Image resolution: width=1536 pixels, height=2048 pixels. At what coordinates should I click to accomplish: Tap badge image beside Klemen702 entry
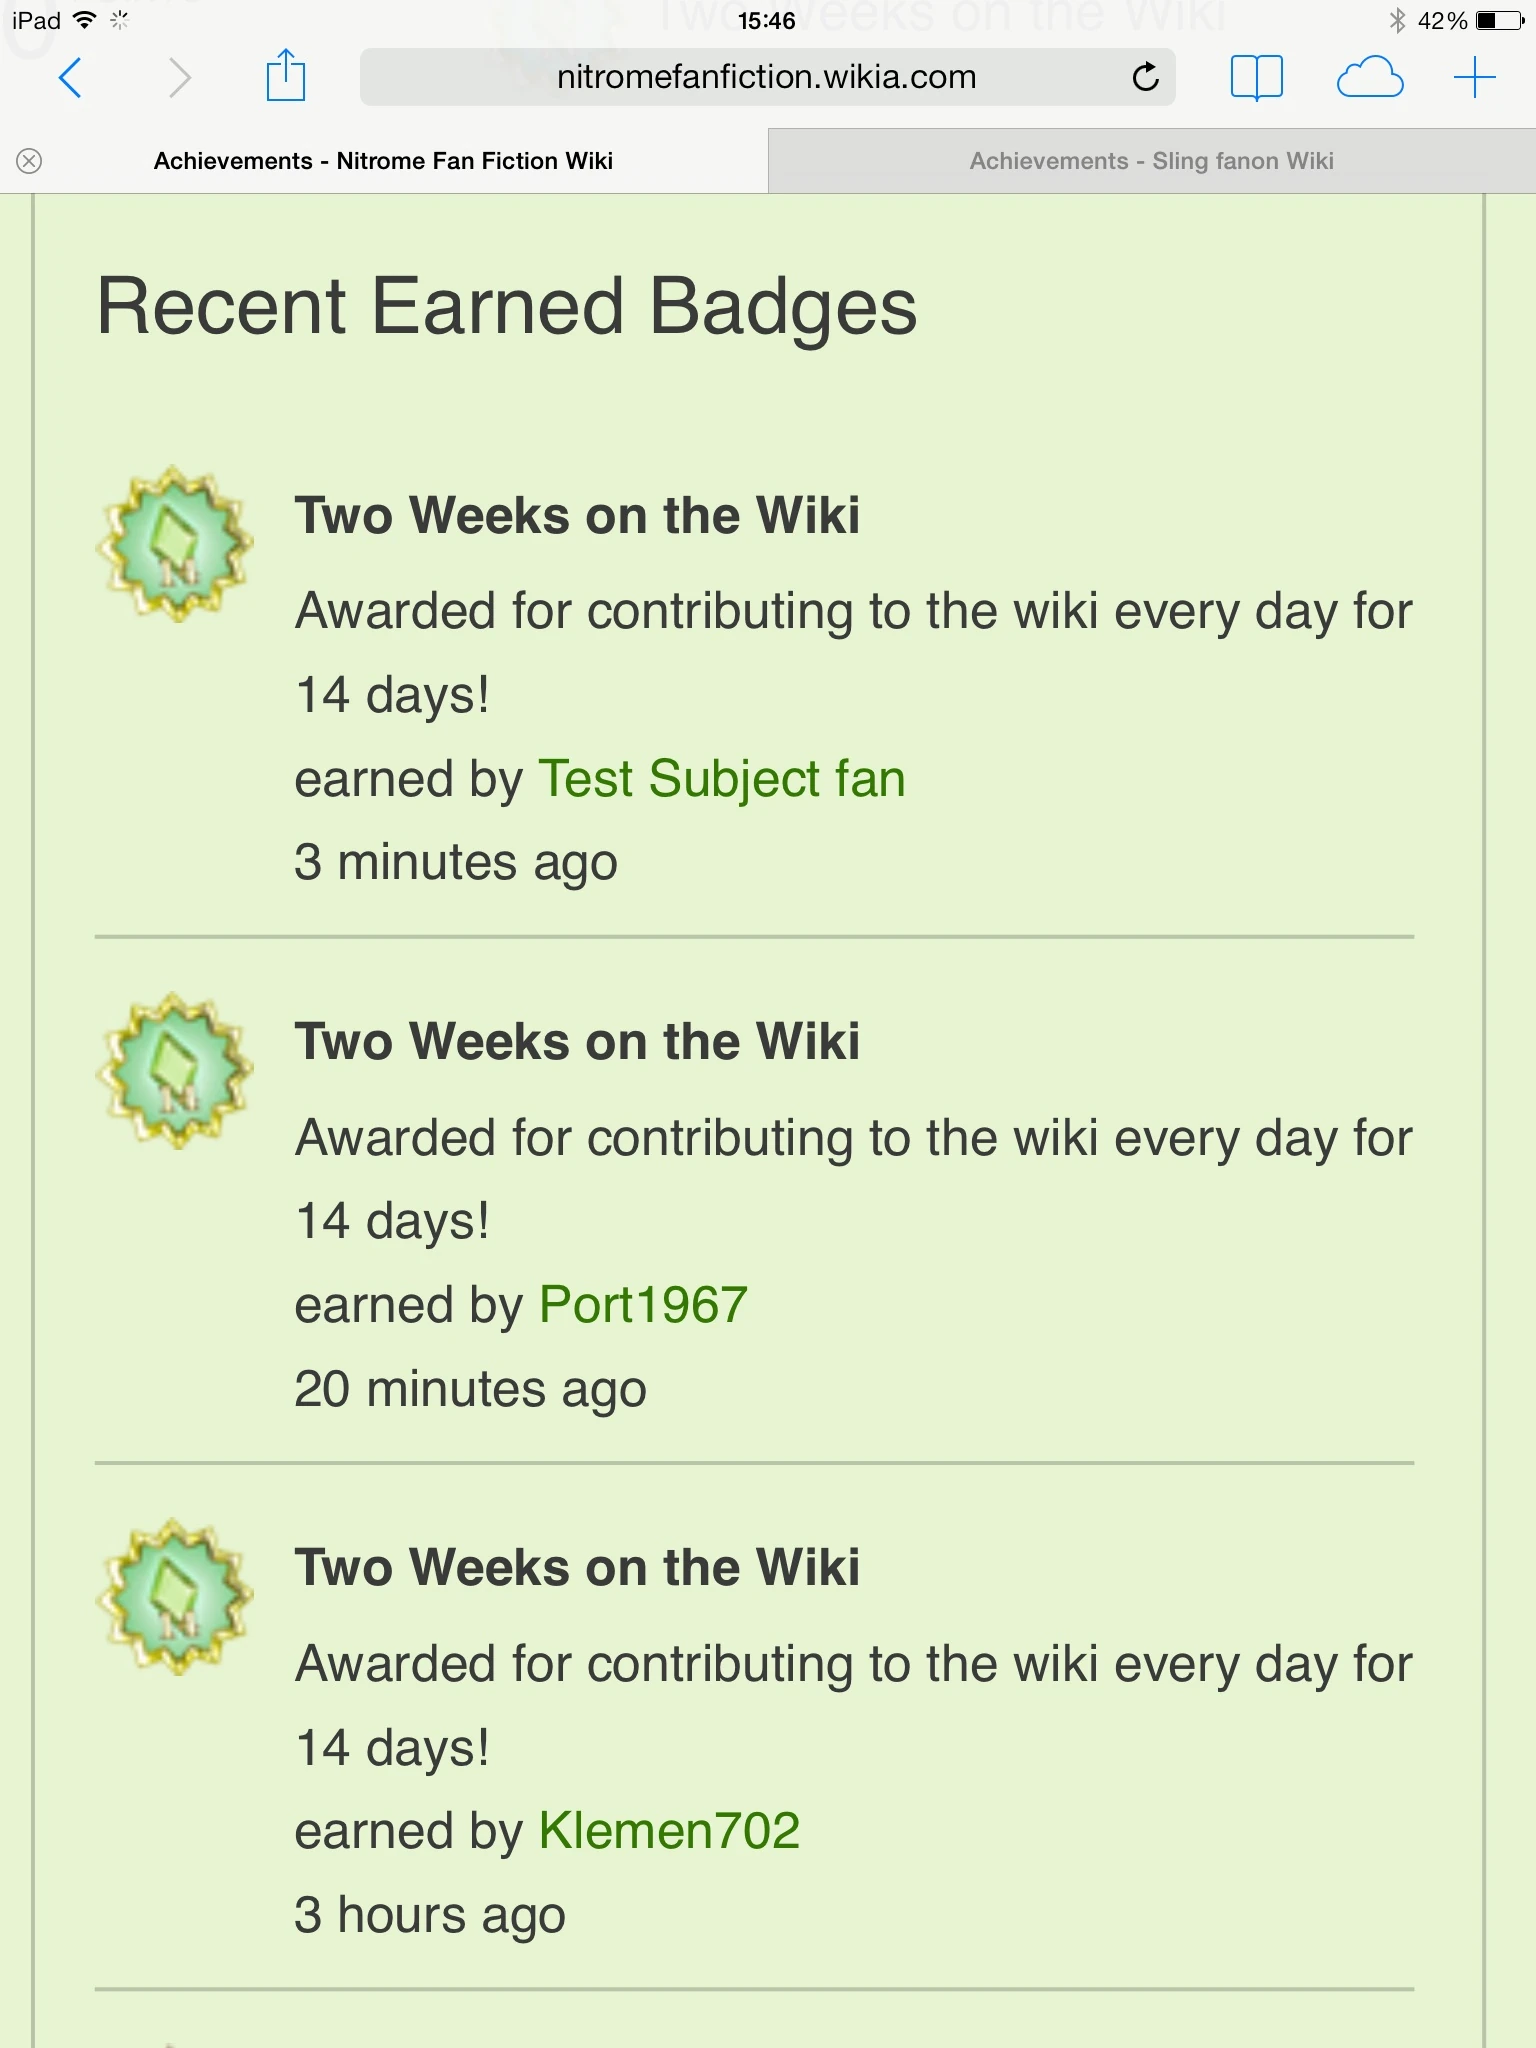[175, 1596]
